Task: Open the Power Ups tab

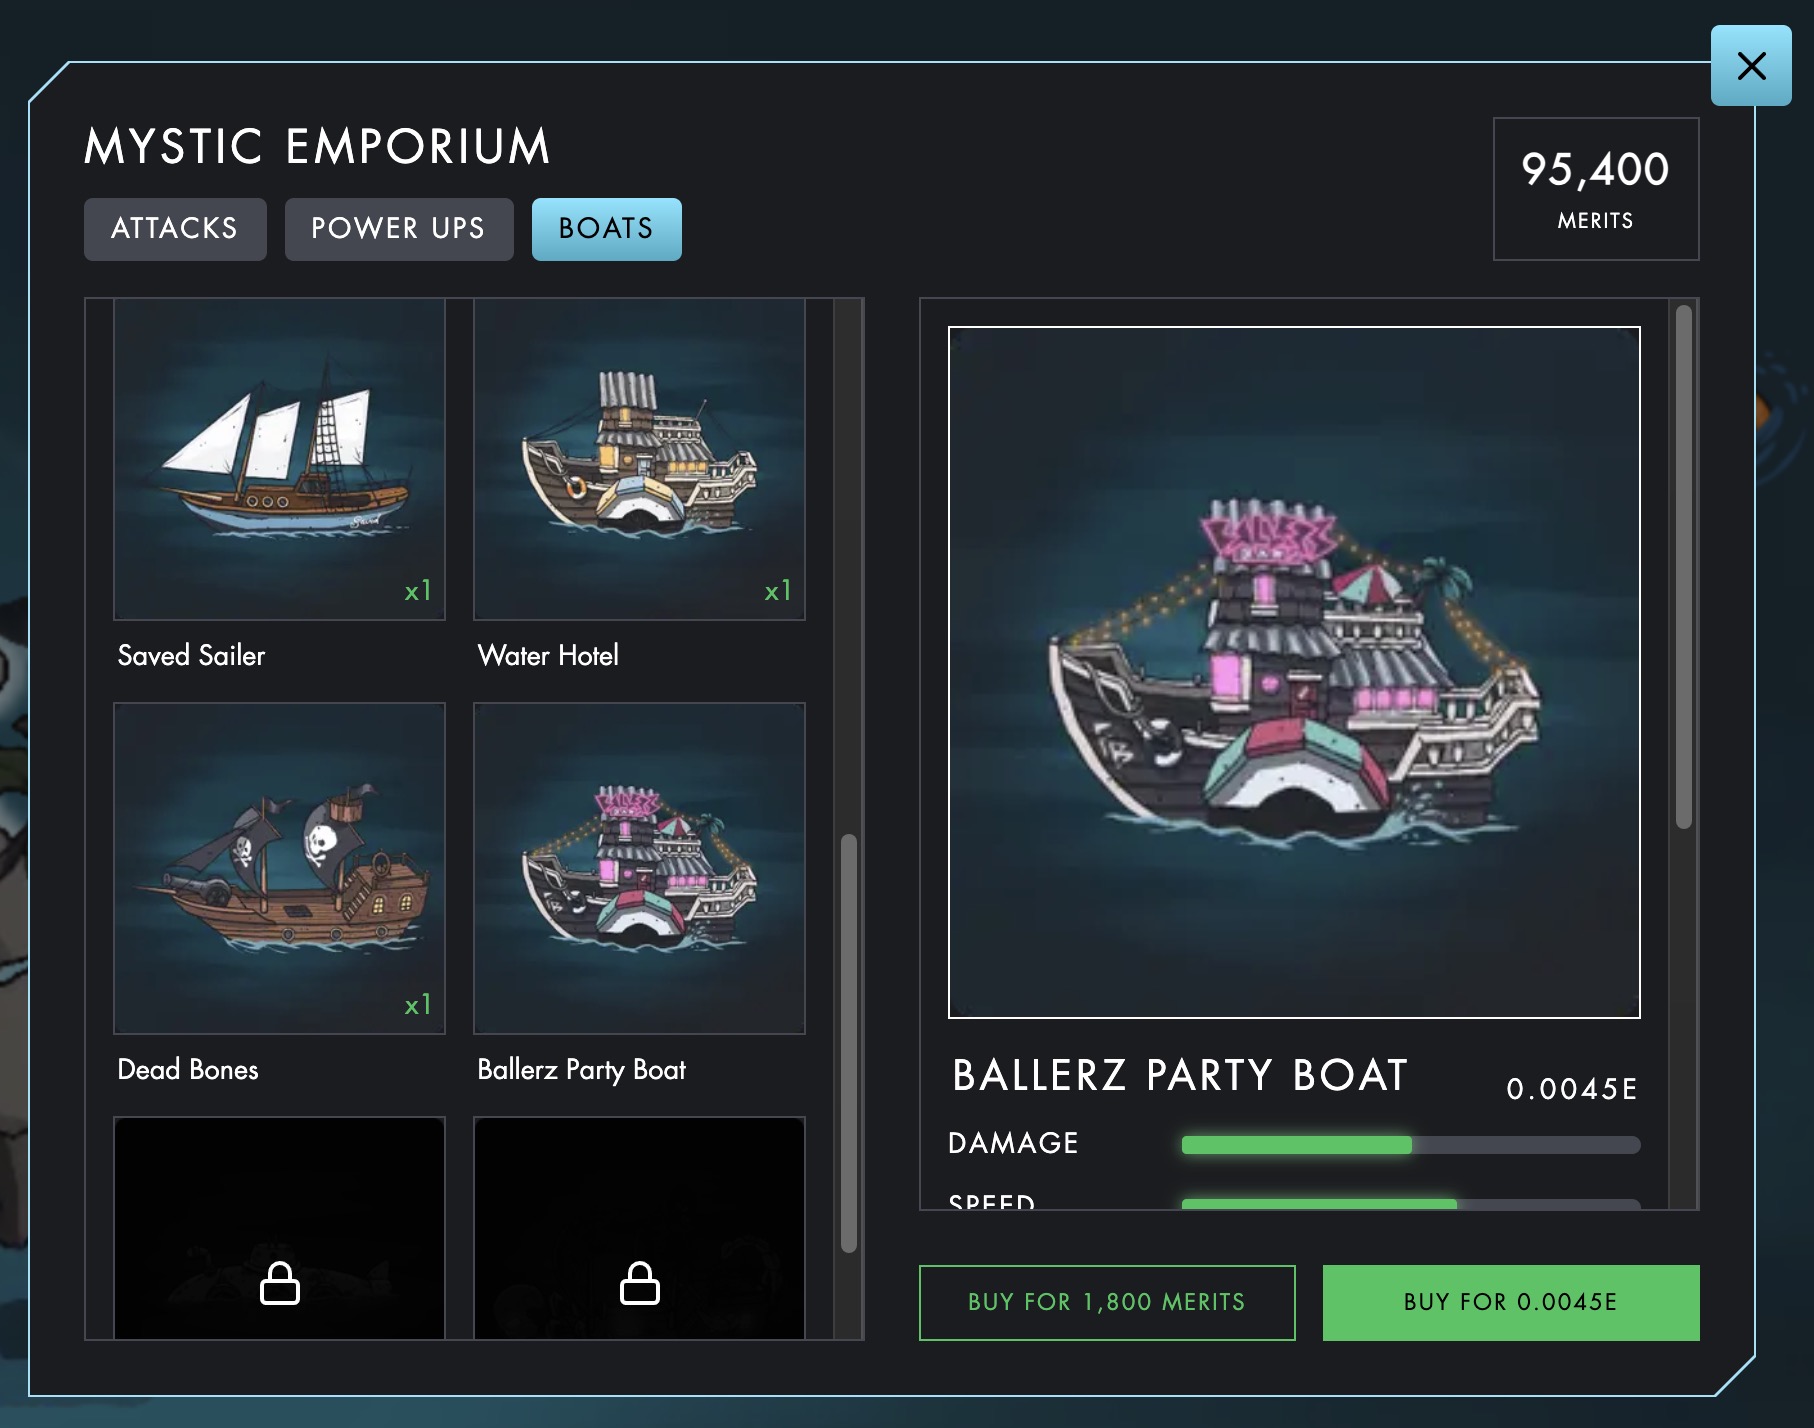Action: [398, 229]
